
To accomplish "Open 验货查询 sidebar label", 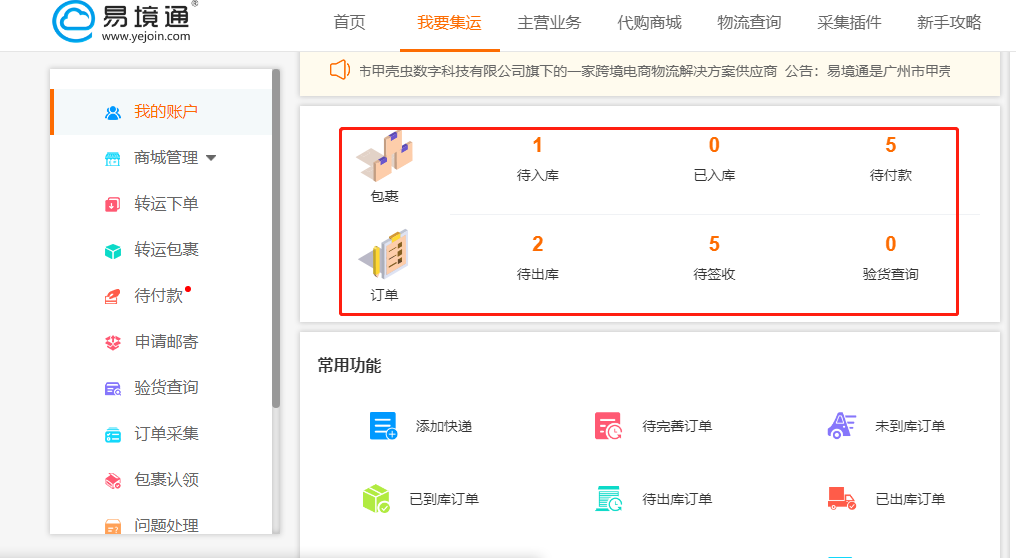I will pyautogui.click(x=166, y=388).
